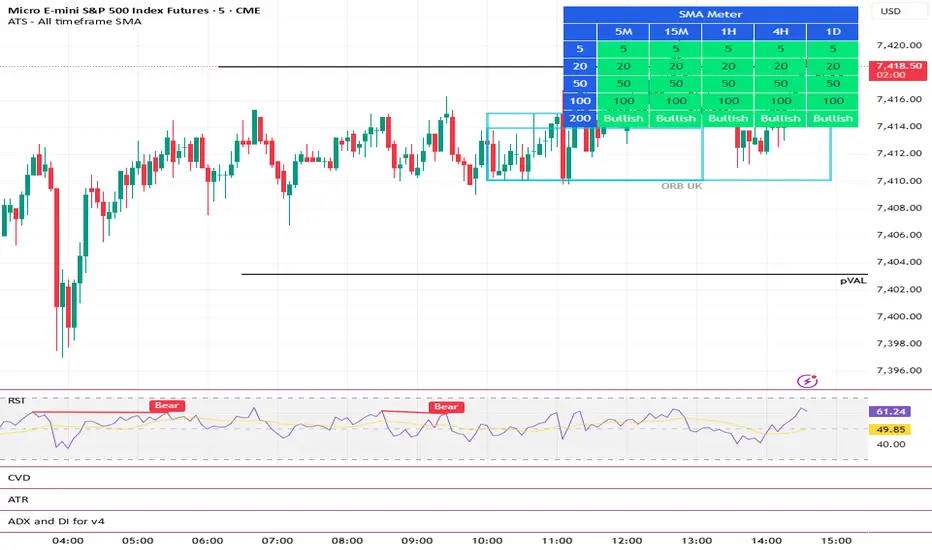
Task: Click 7,408.00 on the price axis
Action: point(899,208)
